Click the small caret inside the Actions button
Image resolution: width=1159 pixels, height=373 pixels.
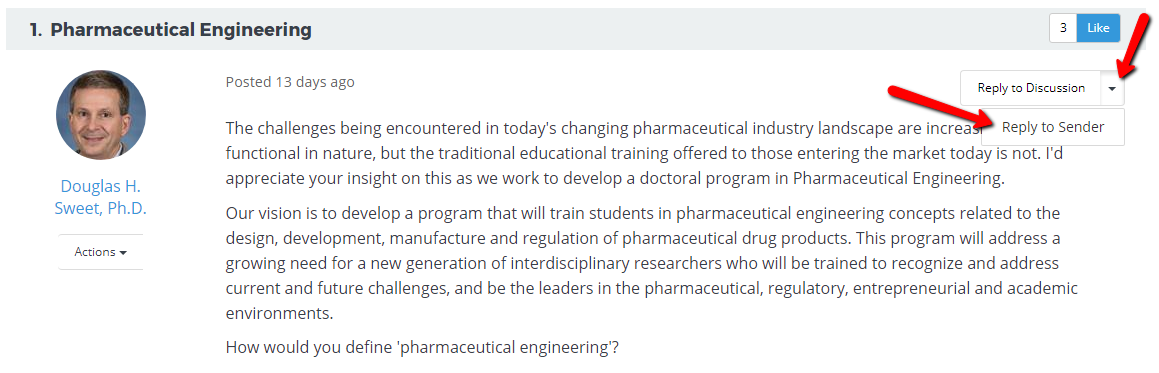pos(123,253)
